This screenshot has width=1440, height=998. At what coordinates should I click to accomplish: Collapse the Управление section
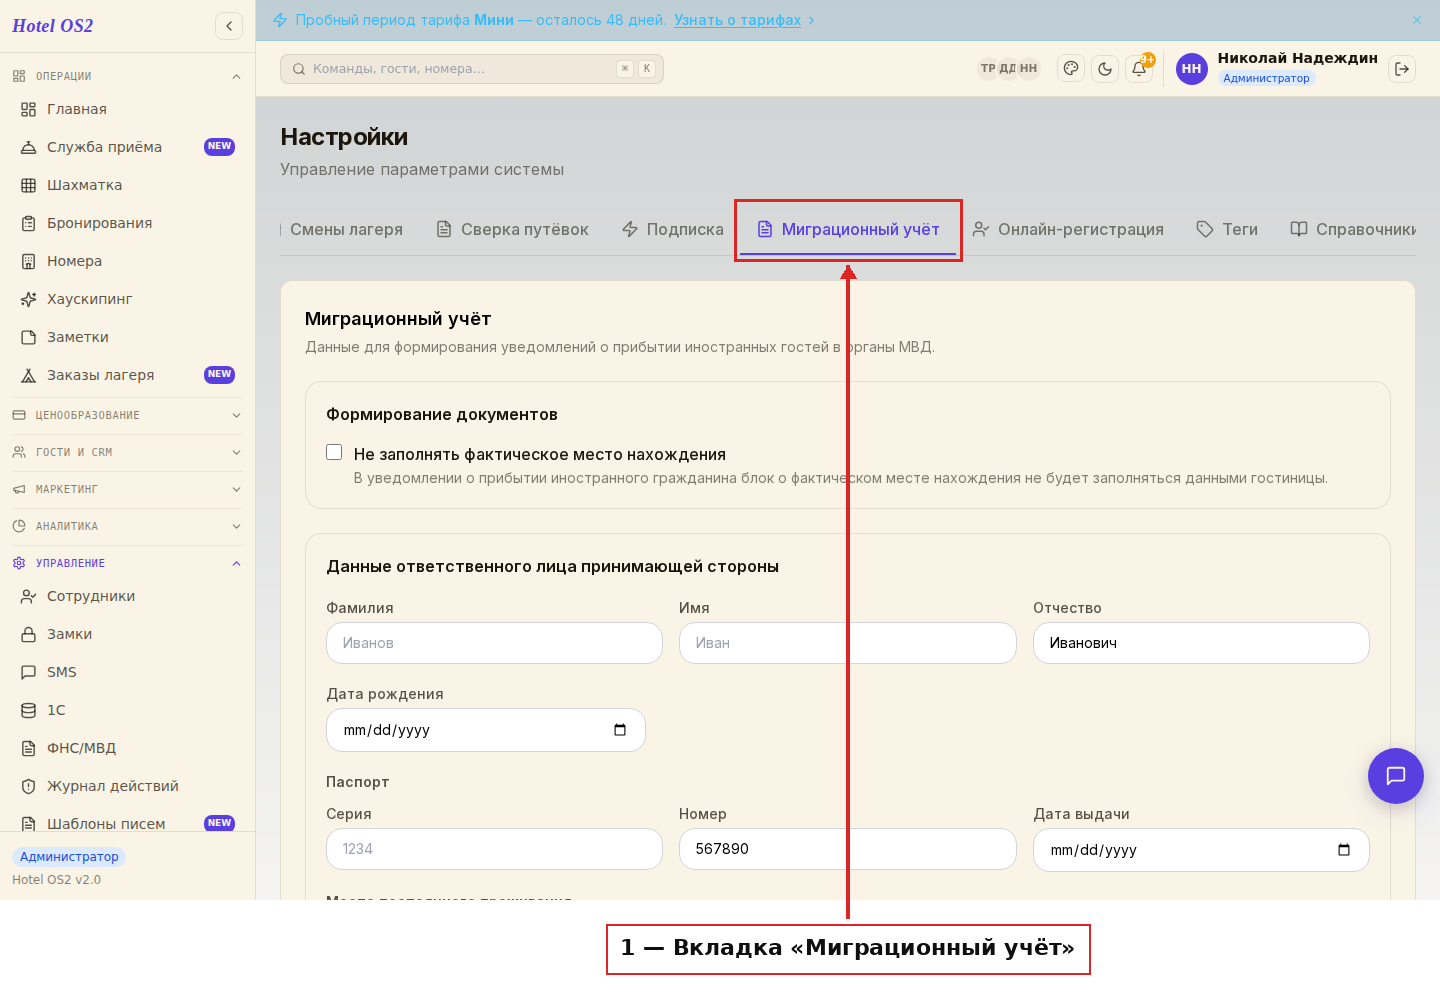coord(128,563)
